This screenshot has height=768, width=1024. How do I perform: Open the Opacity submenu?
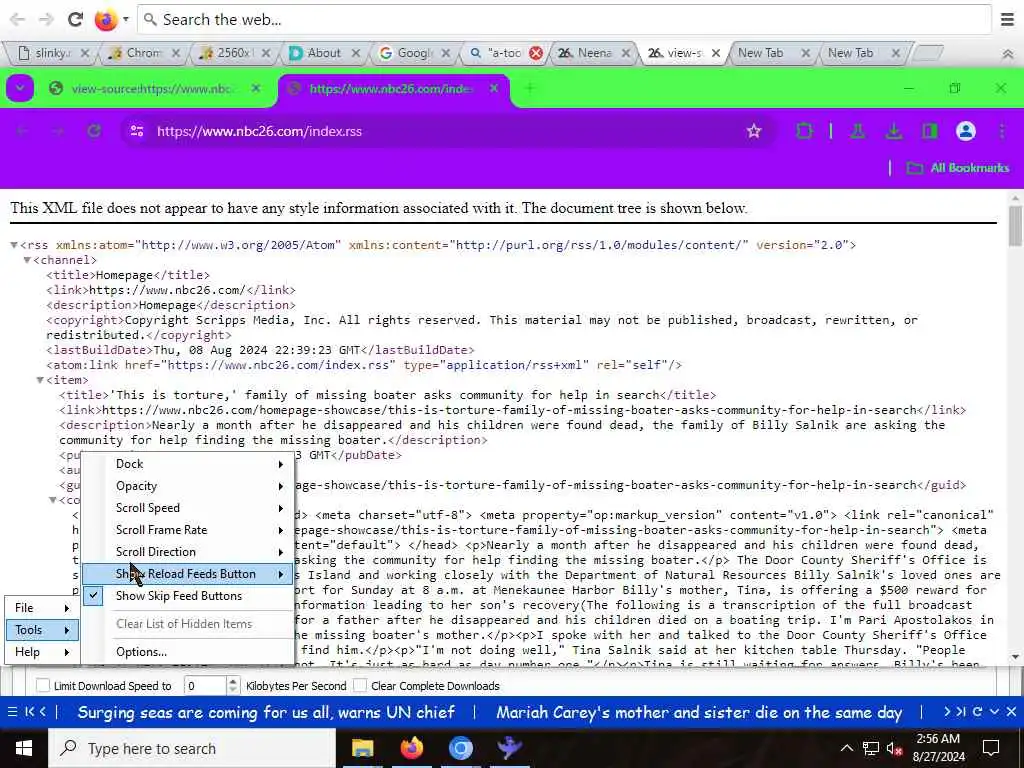click(187, 486)
